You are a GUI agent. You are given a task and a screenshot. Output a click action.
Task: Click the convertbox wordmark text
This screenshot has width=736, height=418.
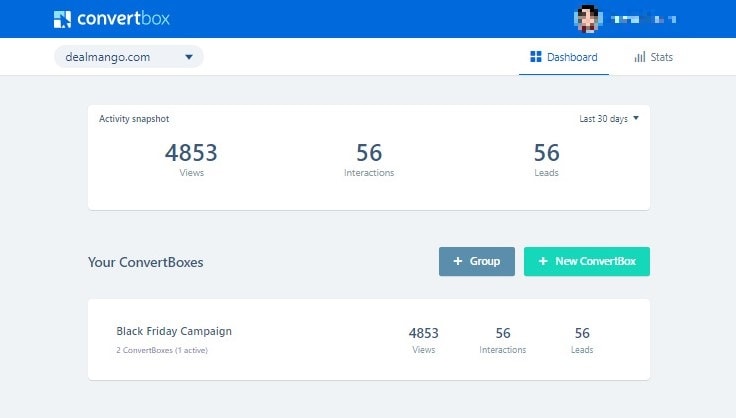coord(123,19)
